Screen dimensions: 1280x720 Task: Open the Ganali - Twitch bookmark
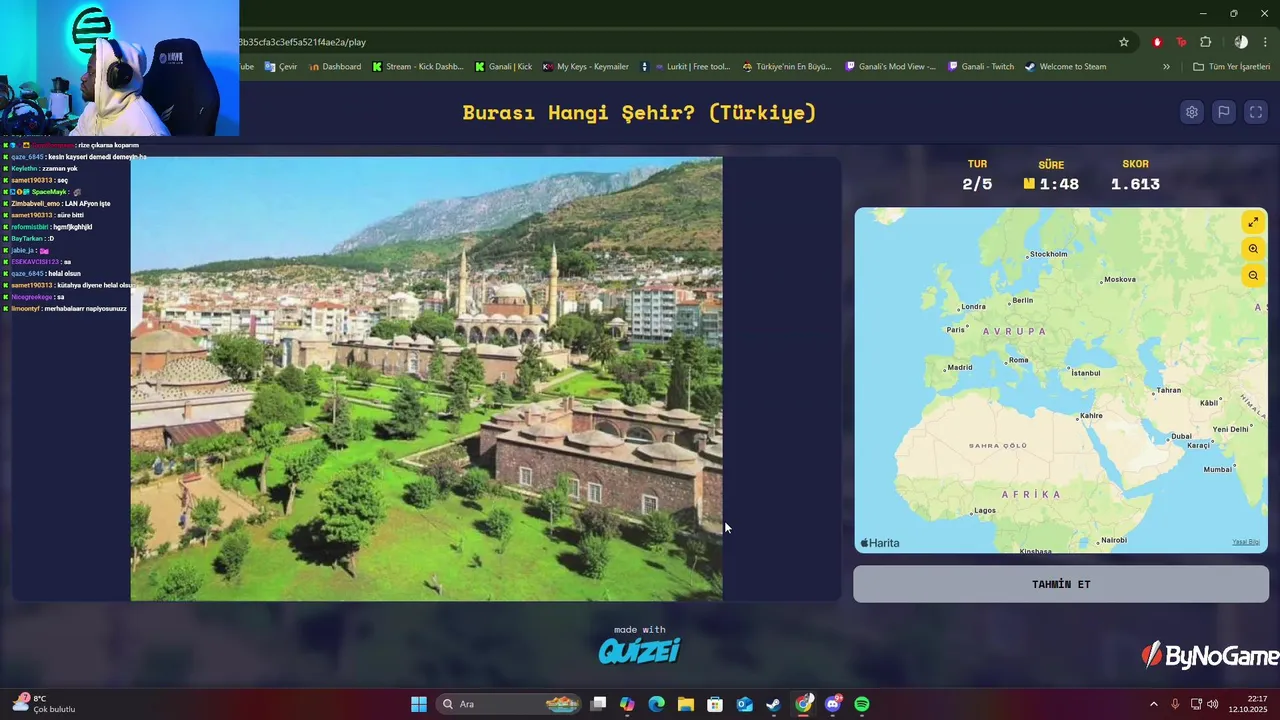tap(980, 67)
